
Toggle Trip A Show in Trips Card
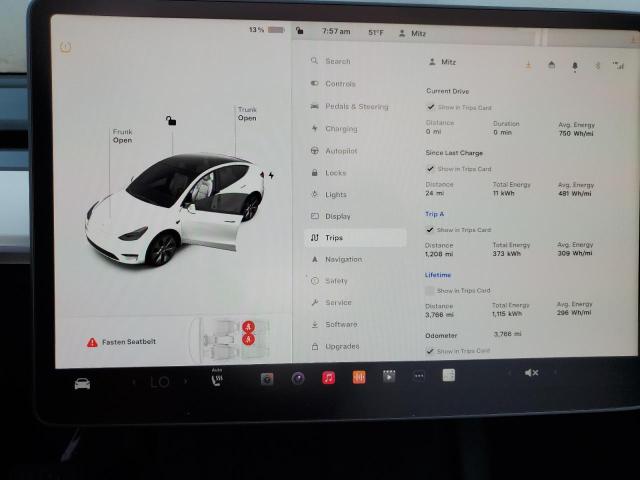(430, 229)
